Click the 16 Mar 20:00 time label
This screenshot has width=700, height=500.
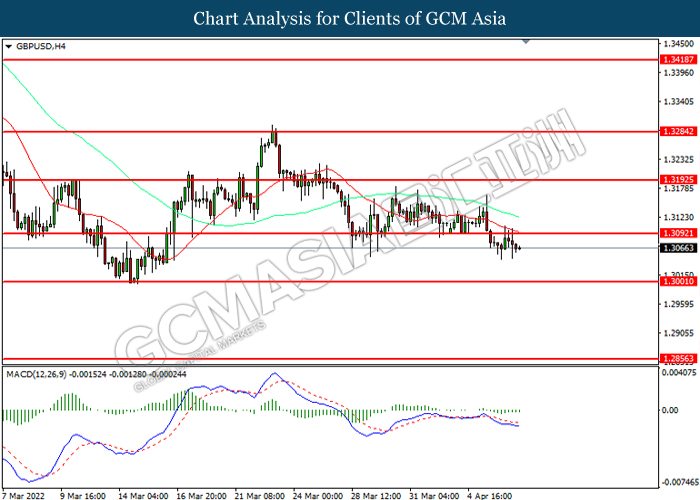[x=201, y=496]
